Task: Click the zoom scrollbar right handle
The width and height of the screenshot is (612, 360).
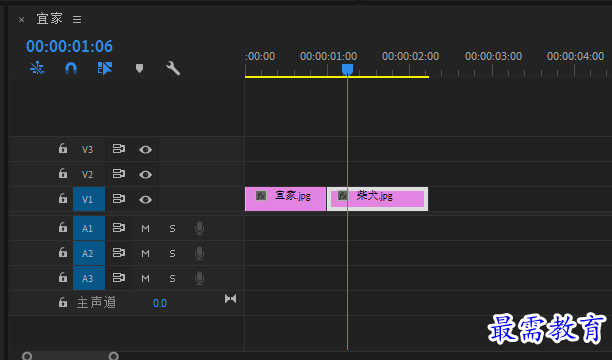Action: pos(114,356)
